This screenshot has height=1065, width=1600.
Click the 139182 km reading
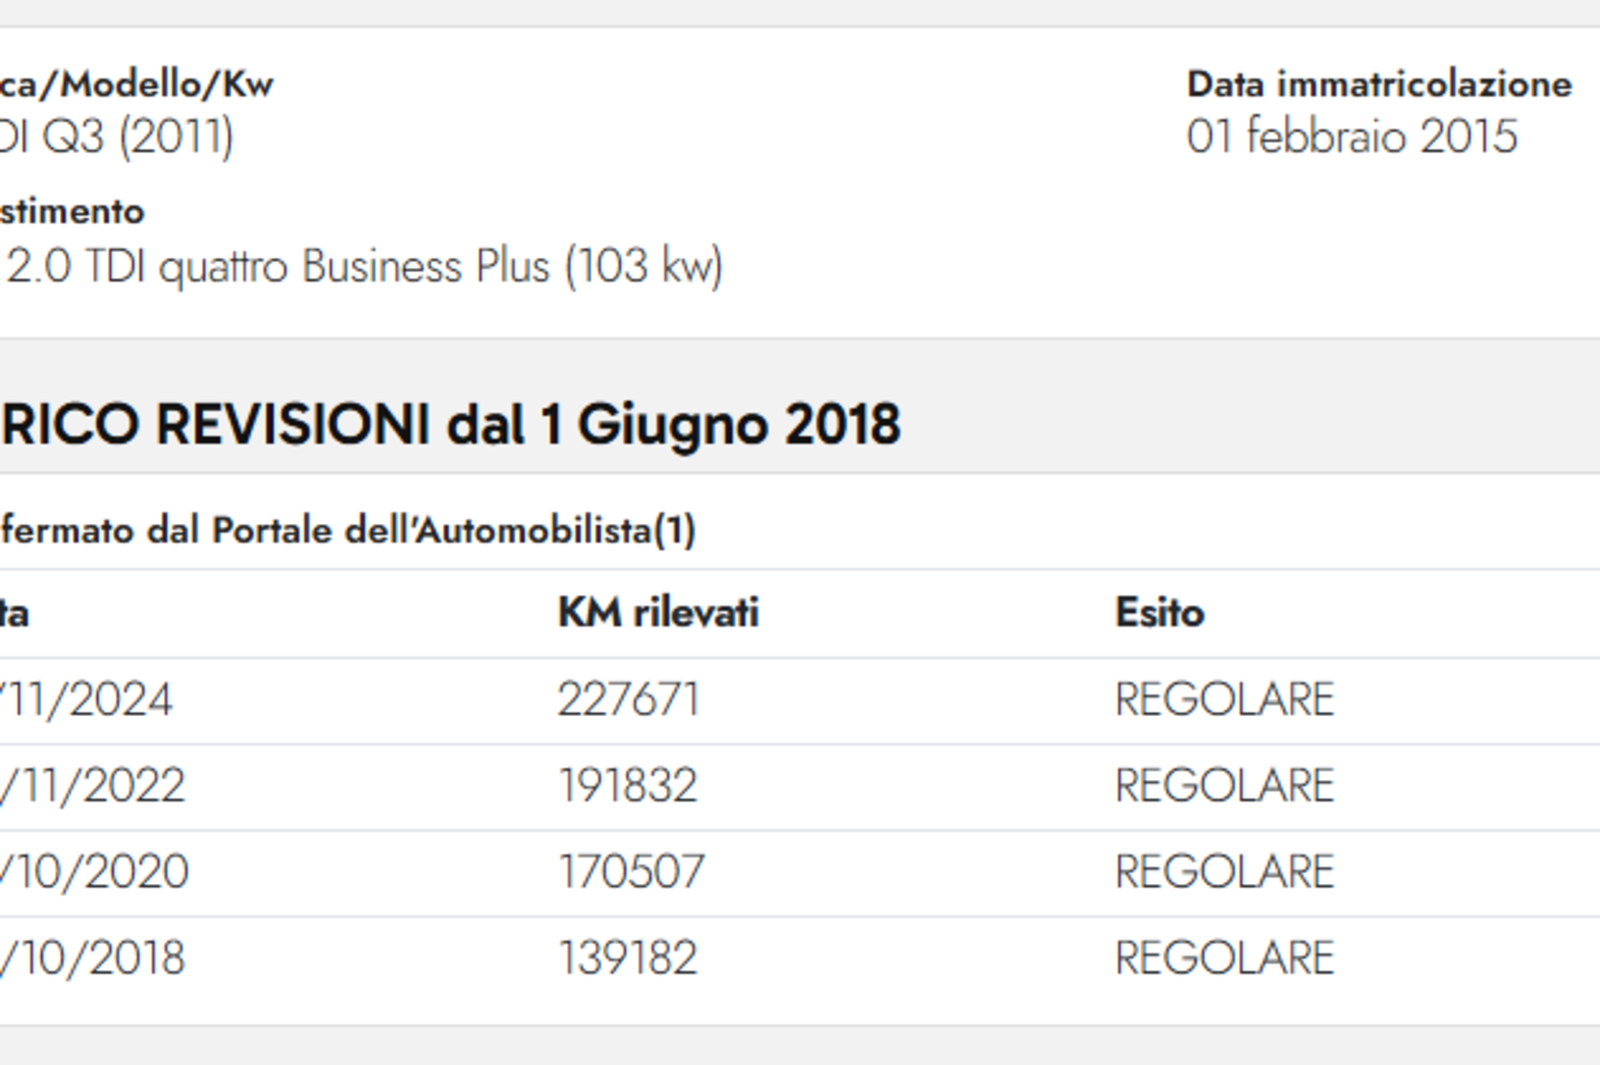[627, 958]
